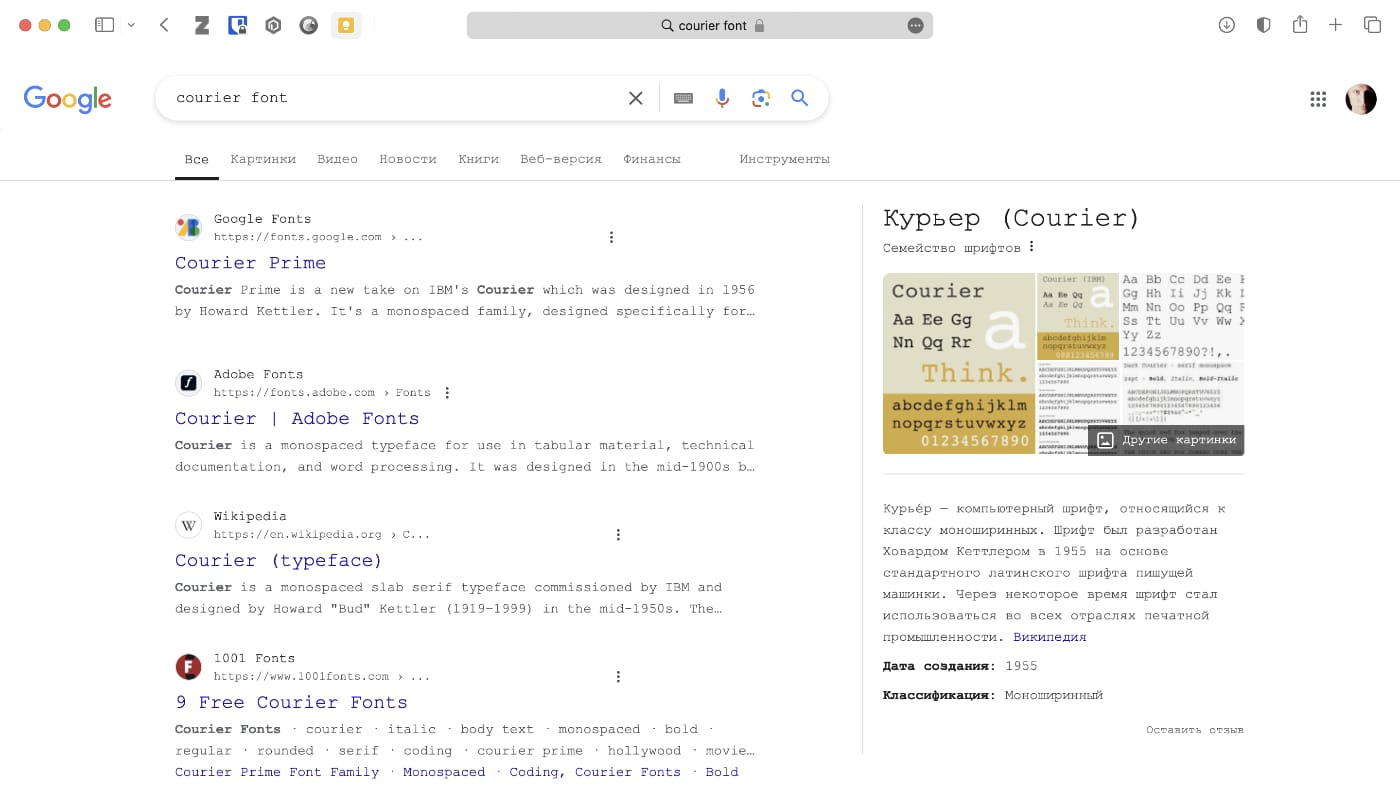Open the bold Z extension icon in toolbar
The width and height of the screenshot is (1400, 807).
click(201, 26)
